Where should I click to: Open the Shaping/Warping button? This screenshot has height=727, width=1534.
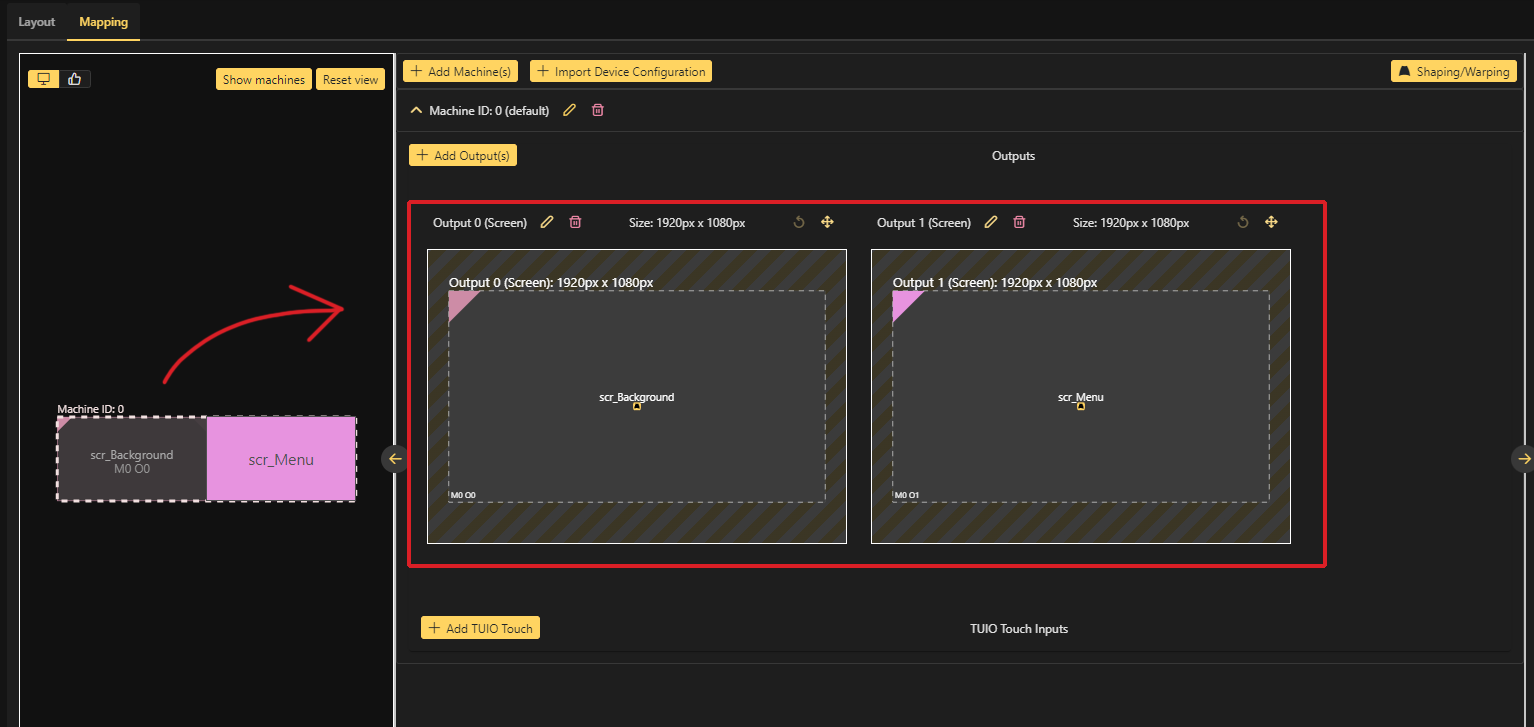tap(1454, 72)
